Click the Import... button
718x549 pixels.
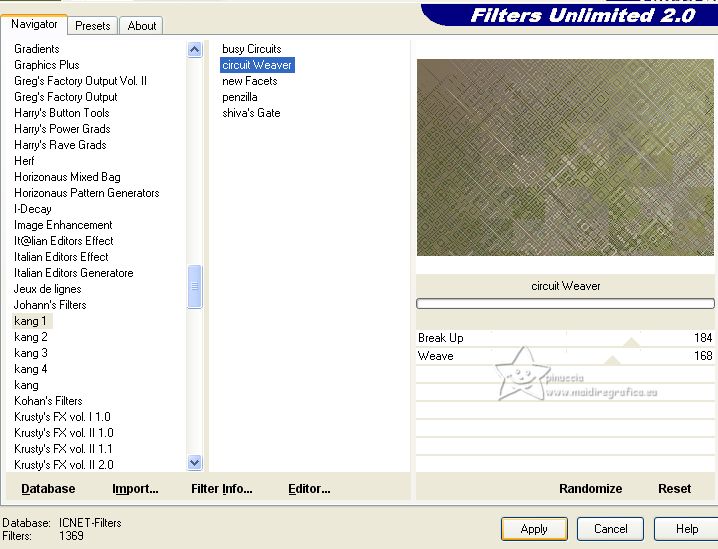(135, 489)
